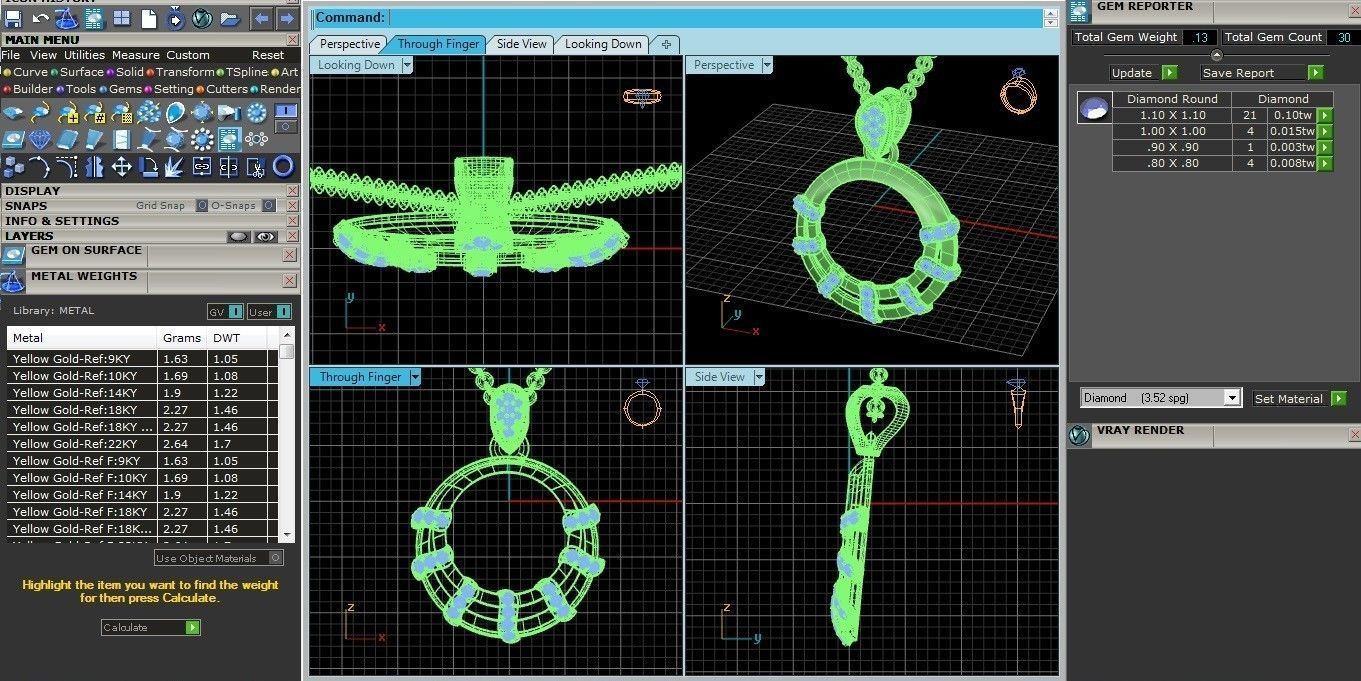
Task: Switch to the Looking Down tab
Action: tap(603, 44)
